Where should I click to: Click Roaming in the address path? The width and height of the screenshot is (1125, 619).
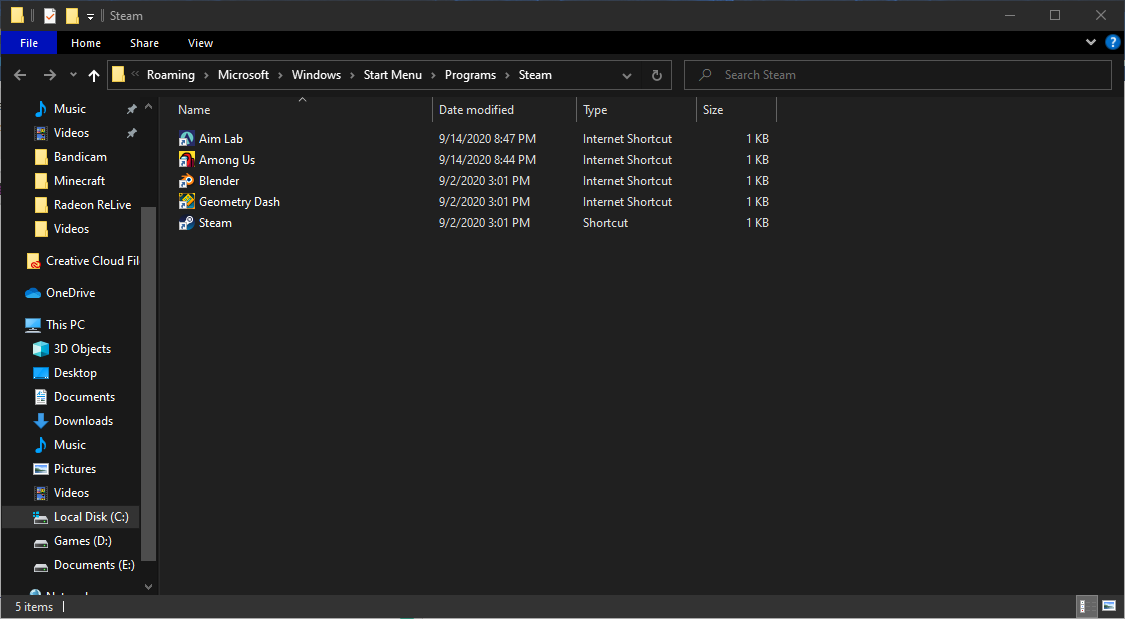(171, 75)
